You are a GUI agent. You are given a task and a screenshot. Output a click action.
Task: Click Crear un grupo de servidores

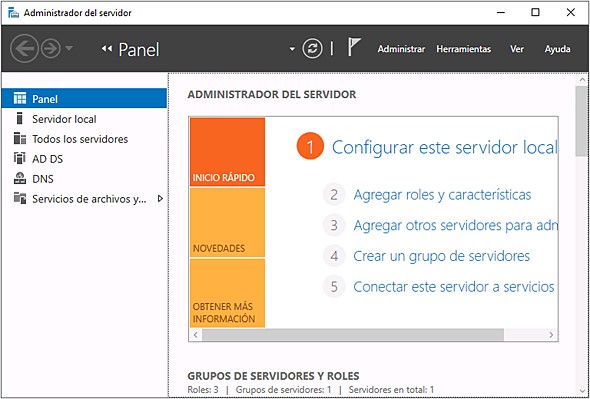(441, 256)
